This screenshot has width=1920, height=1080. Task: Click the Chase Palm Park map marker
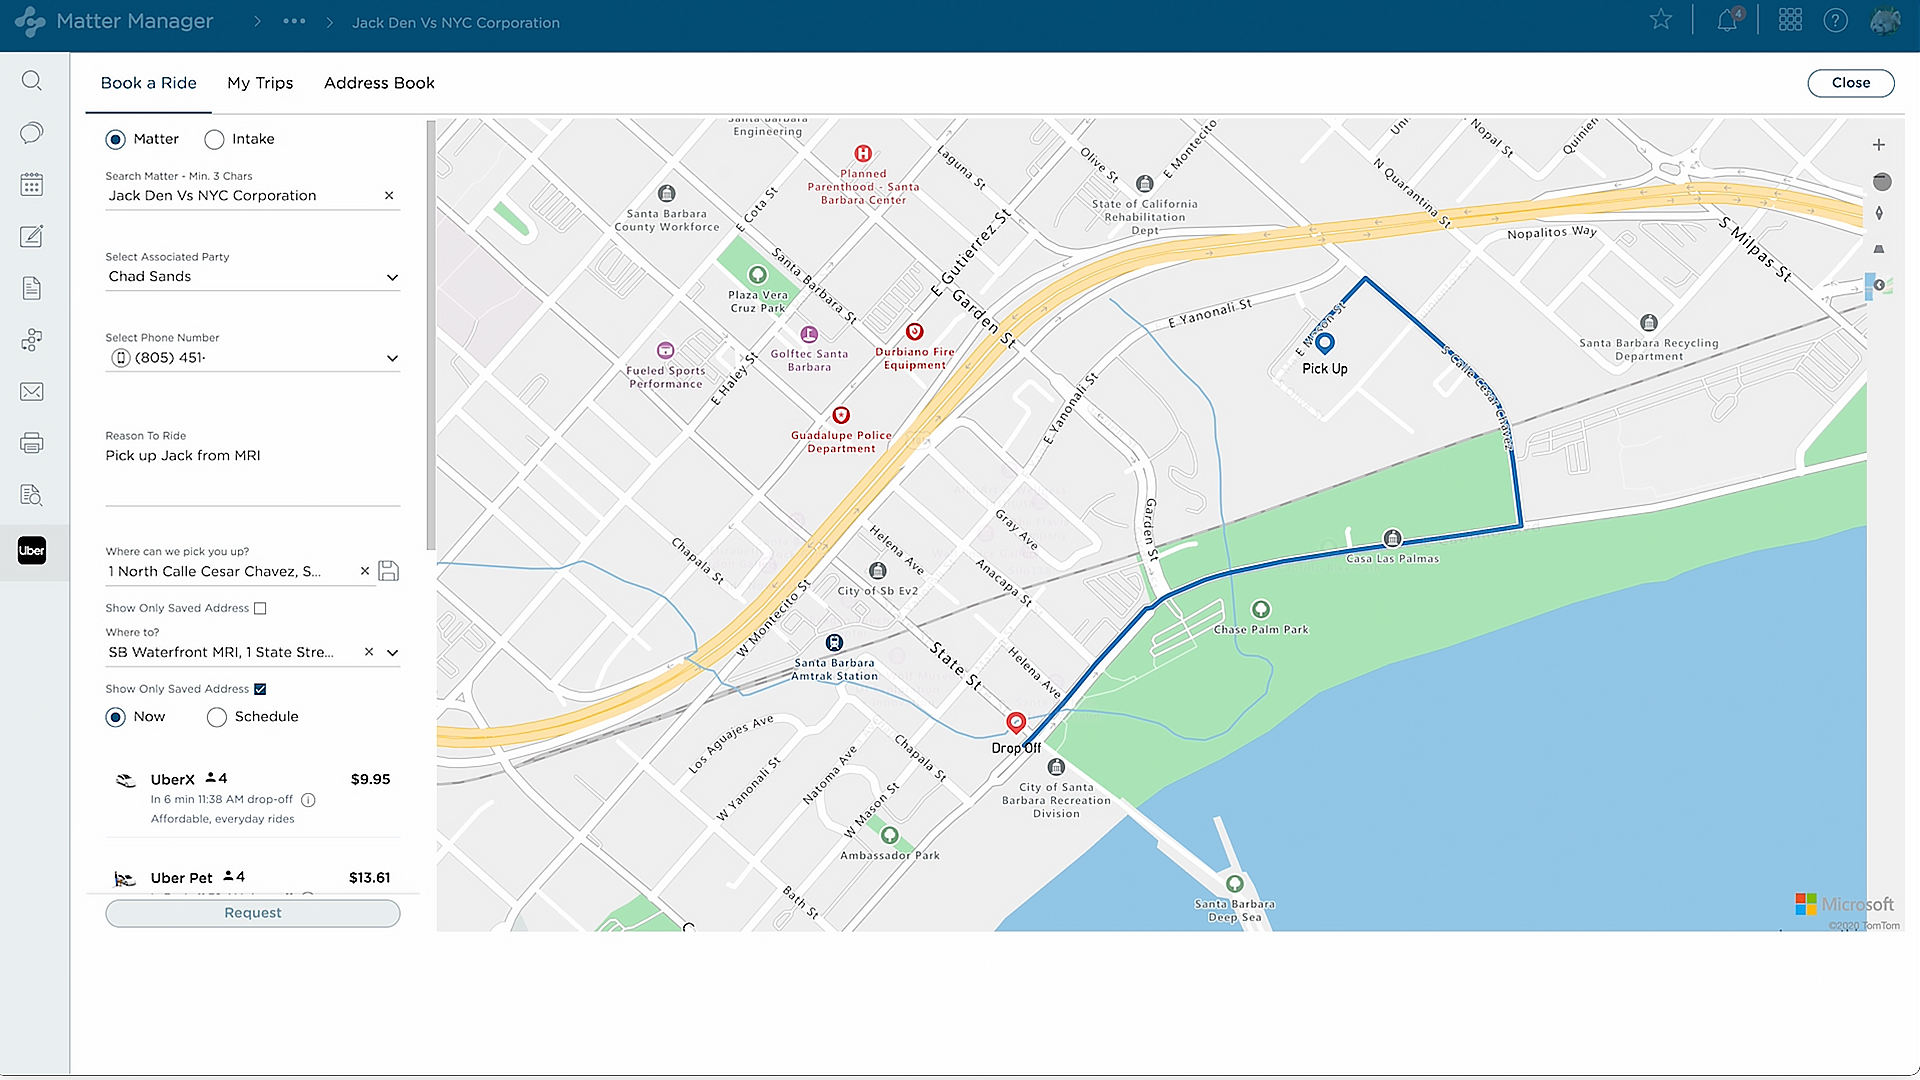point(1261,609)
